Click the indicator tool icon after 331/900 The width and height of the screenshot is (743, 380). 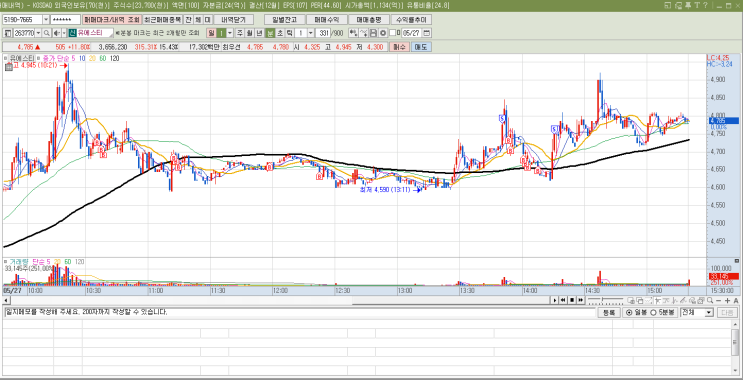pos(353,33)
